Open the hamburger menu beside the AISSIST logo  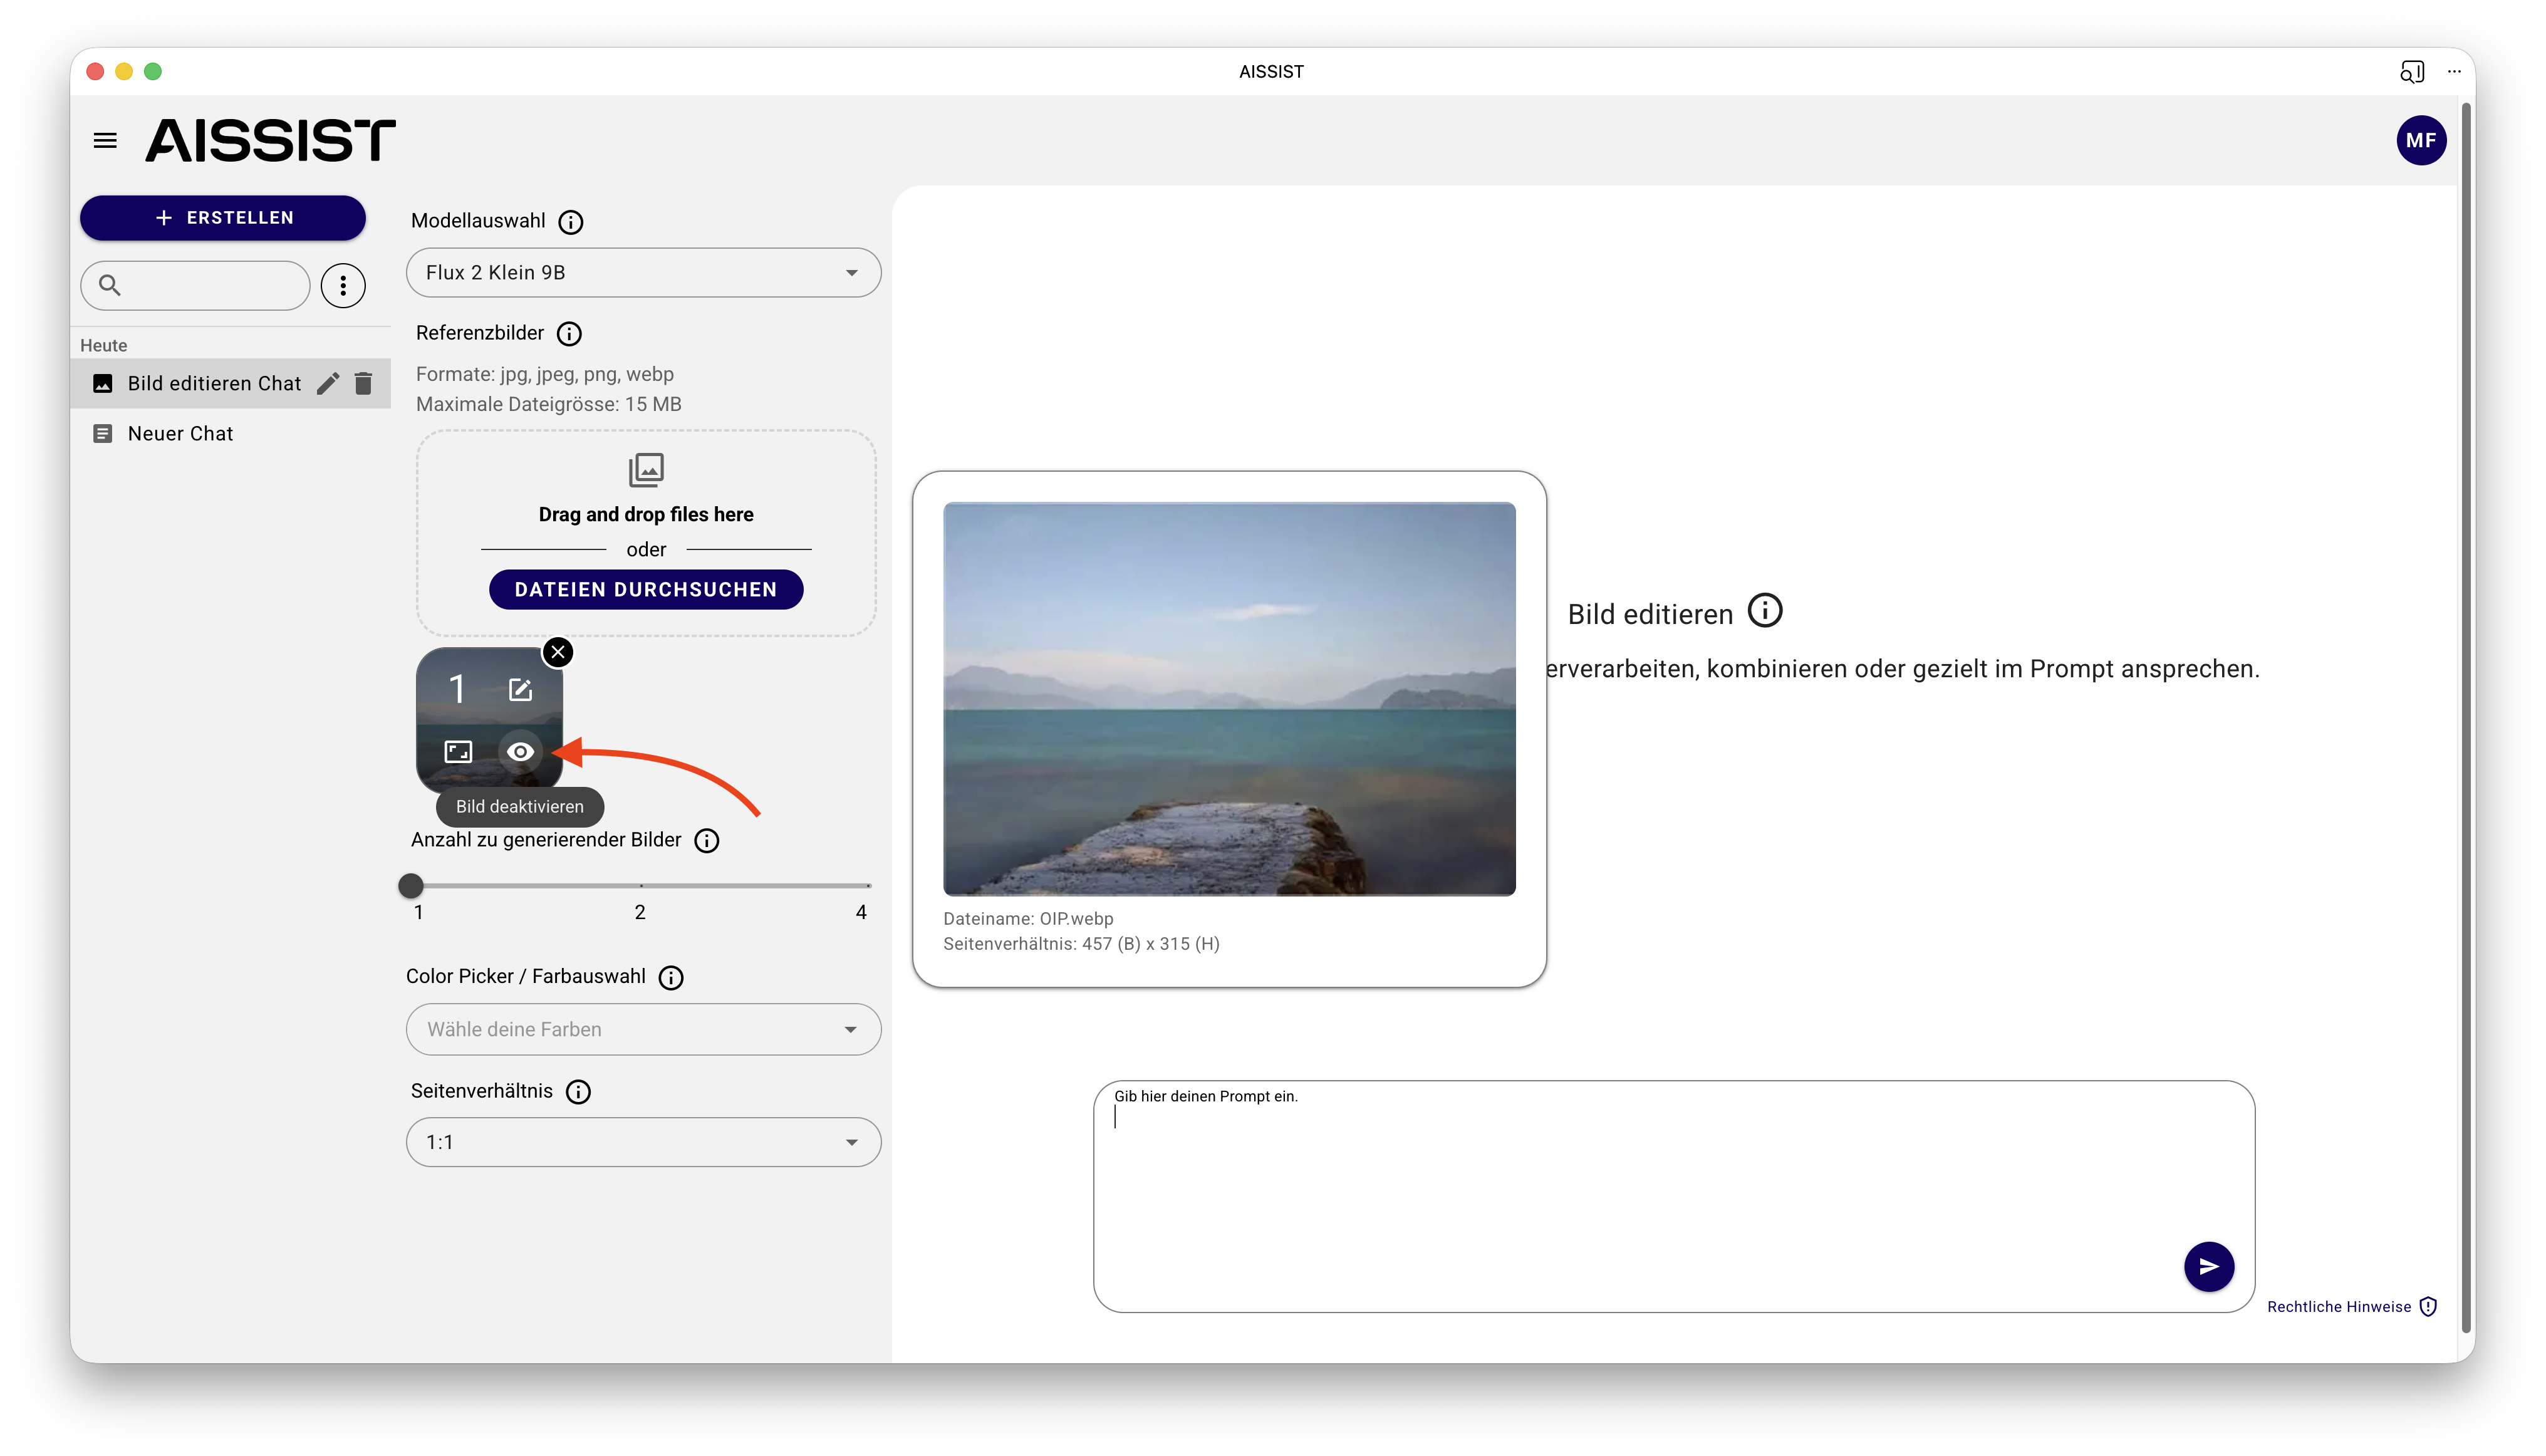pyautogui.click(x=105, y=140)
